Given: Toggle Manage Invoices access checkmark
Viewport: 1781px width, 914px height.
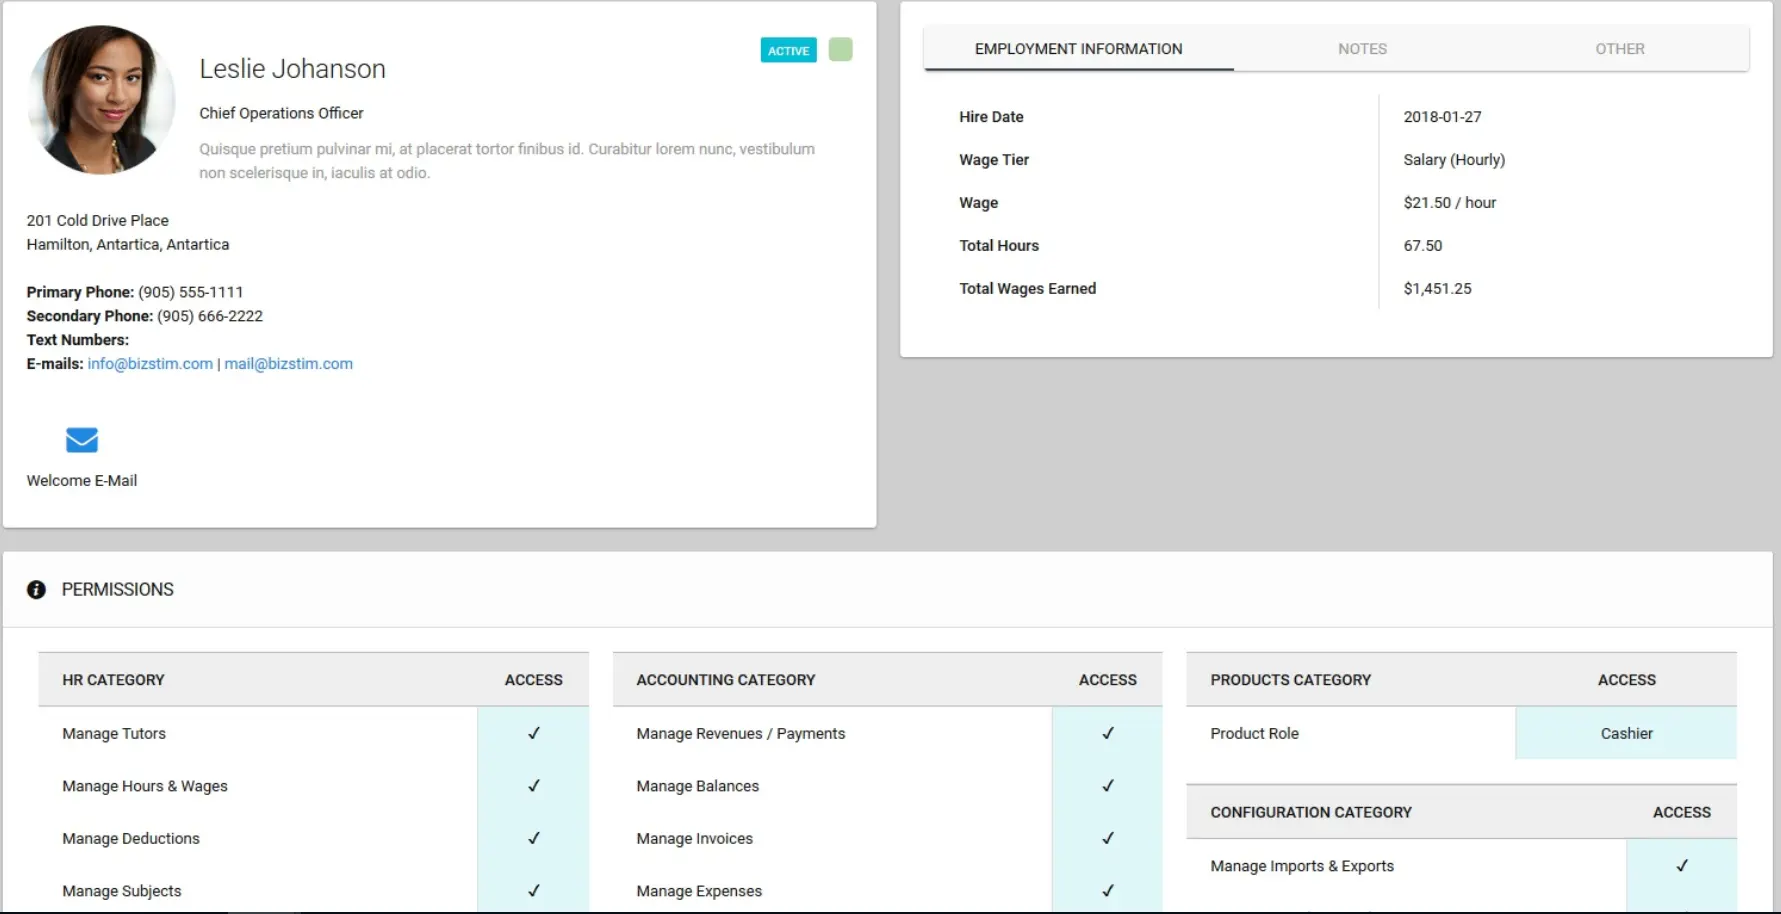Looking at the screenshot, I should pyautogui.click(x=1107, y=838).
